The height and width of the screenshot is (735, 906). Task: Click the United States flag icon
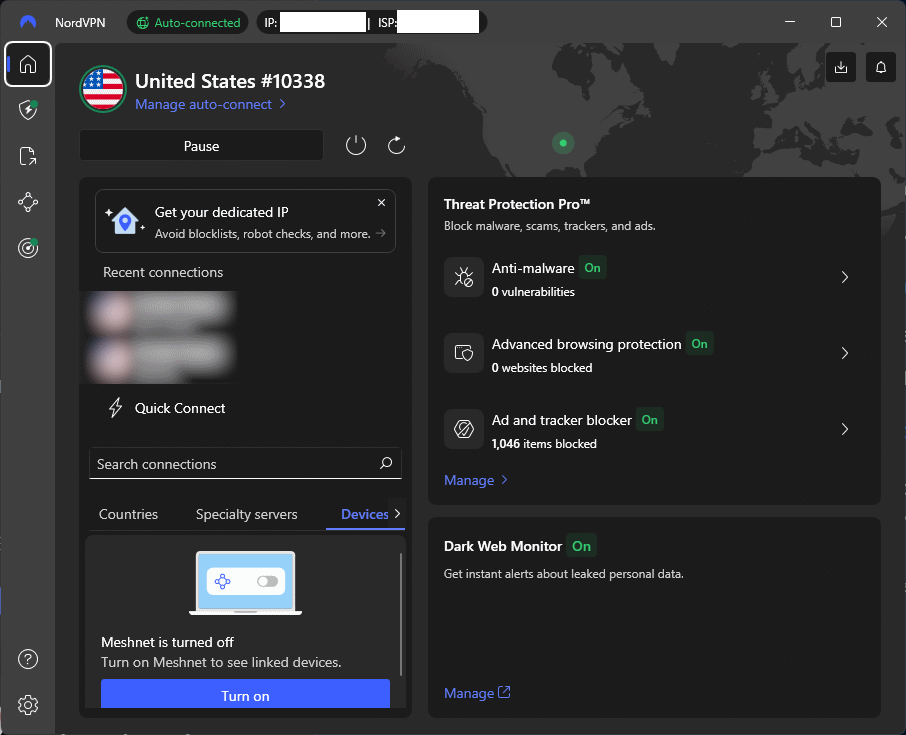tap(103, 89)
